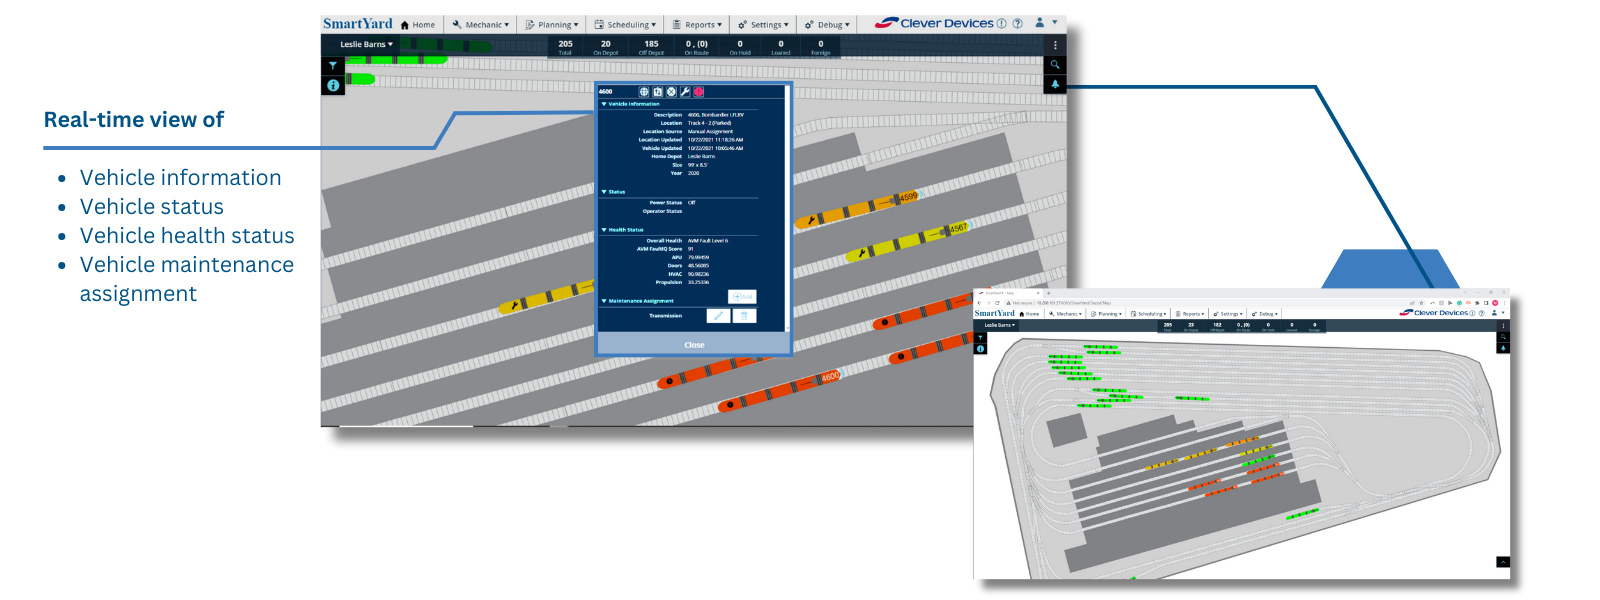Viewport: 1600px width, 600px height.
Task: Open the Settings menu in the small browser window
Action: coord(1228,314)
